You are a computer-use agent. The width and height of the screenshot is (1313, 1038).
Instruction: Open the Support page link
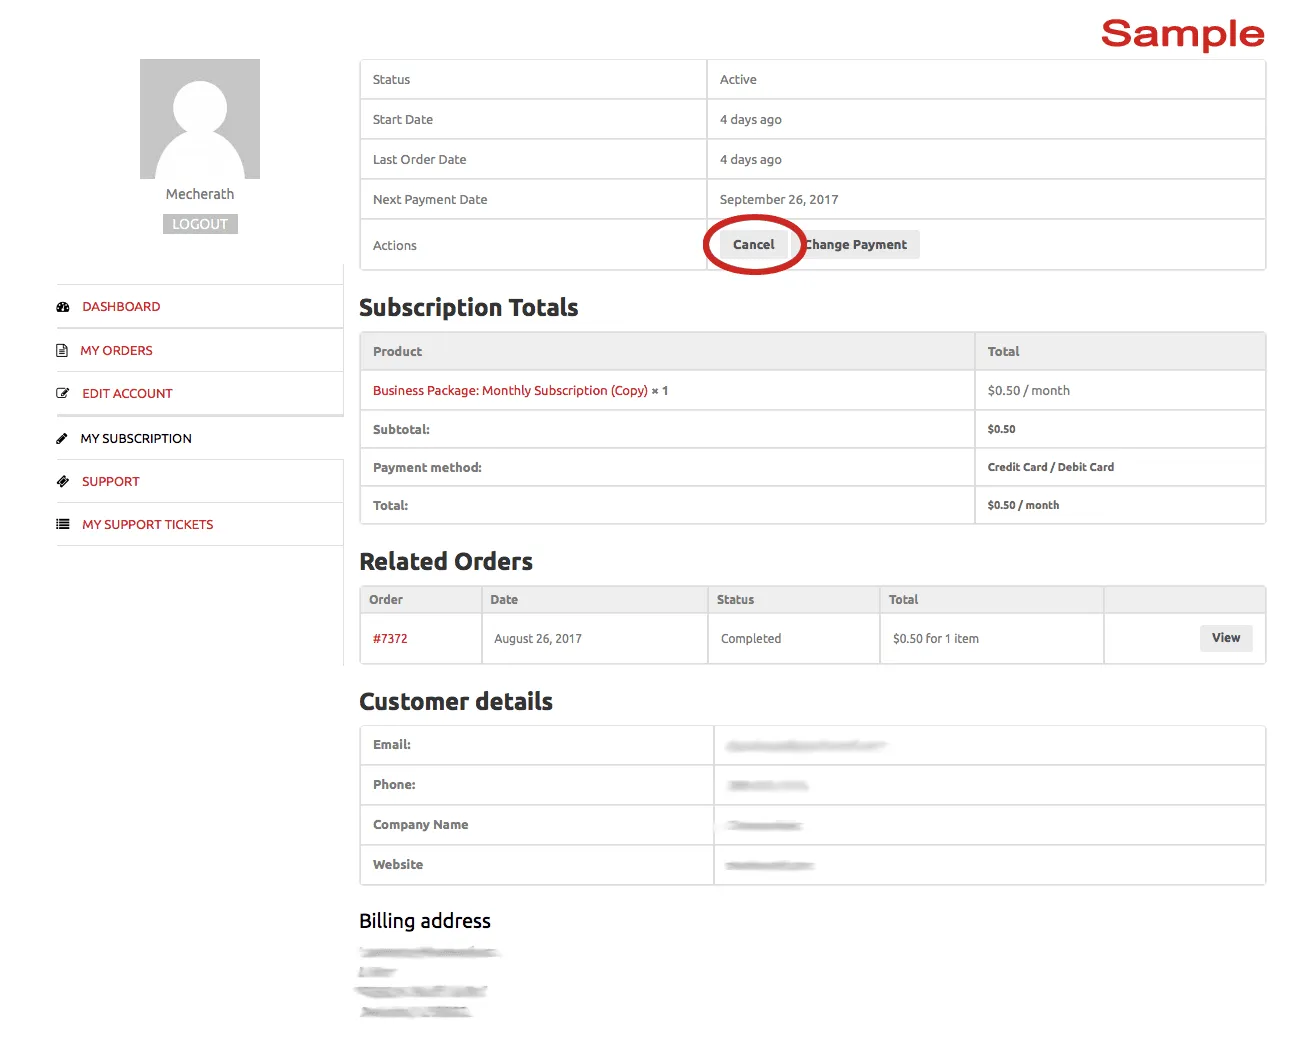111,481
